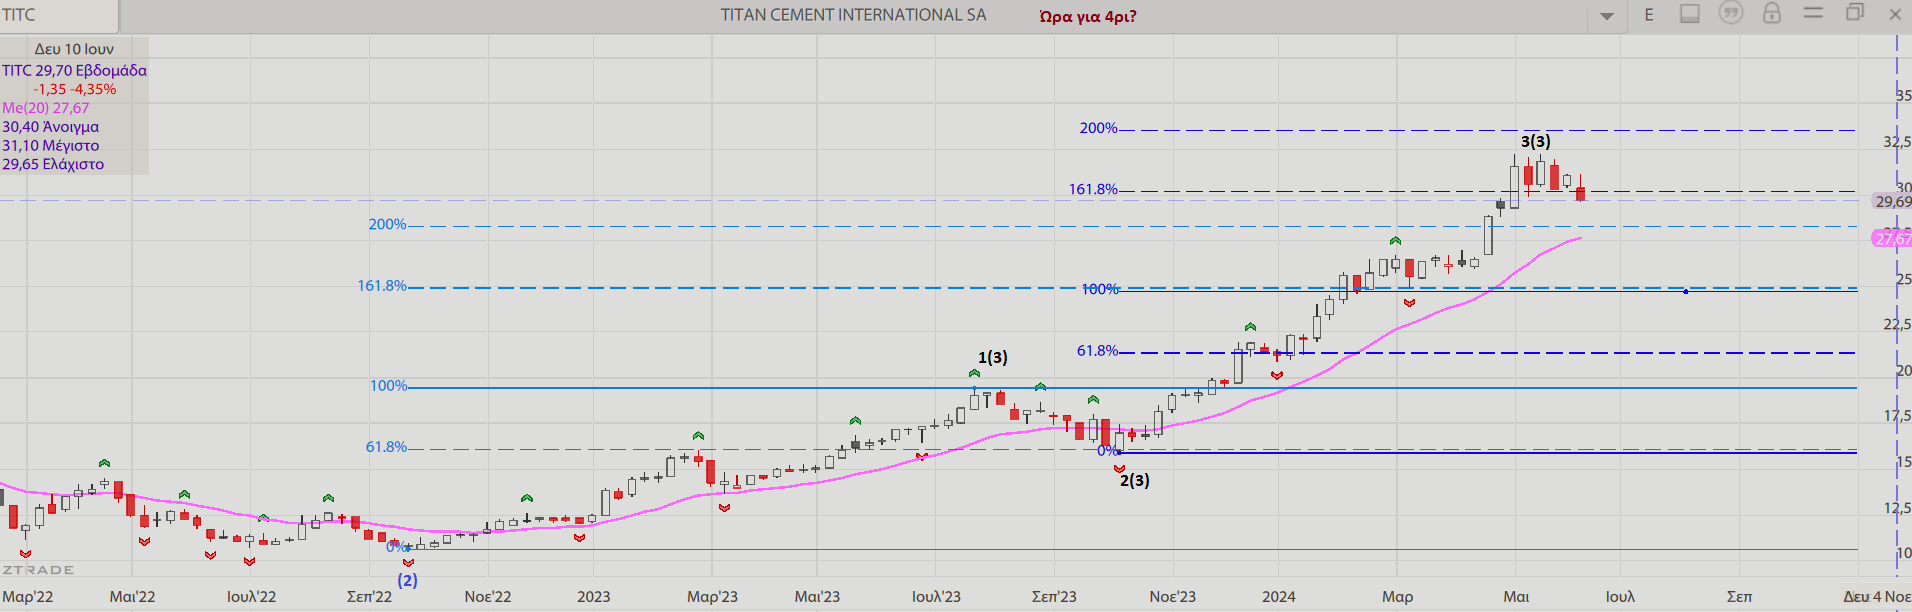
Task: Click the pink 27,67 moving average tag
Action: coord(1892,239)
